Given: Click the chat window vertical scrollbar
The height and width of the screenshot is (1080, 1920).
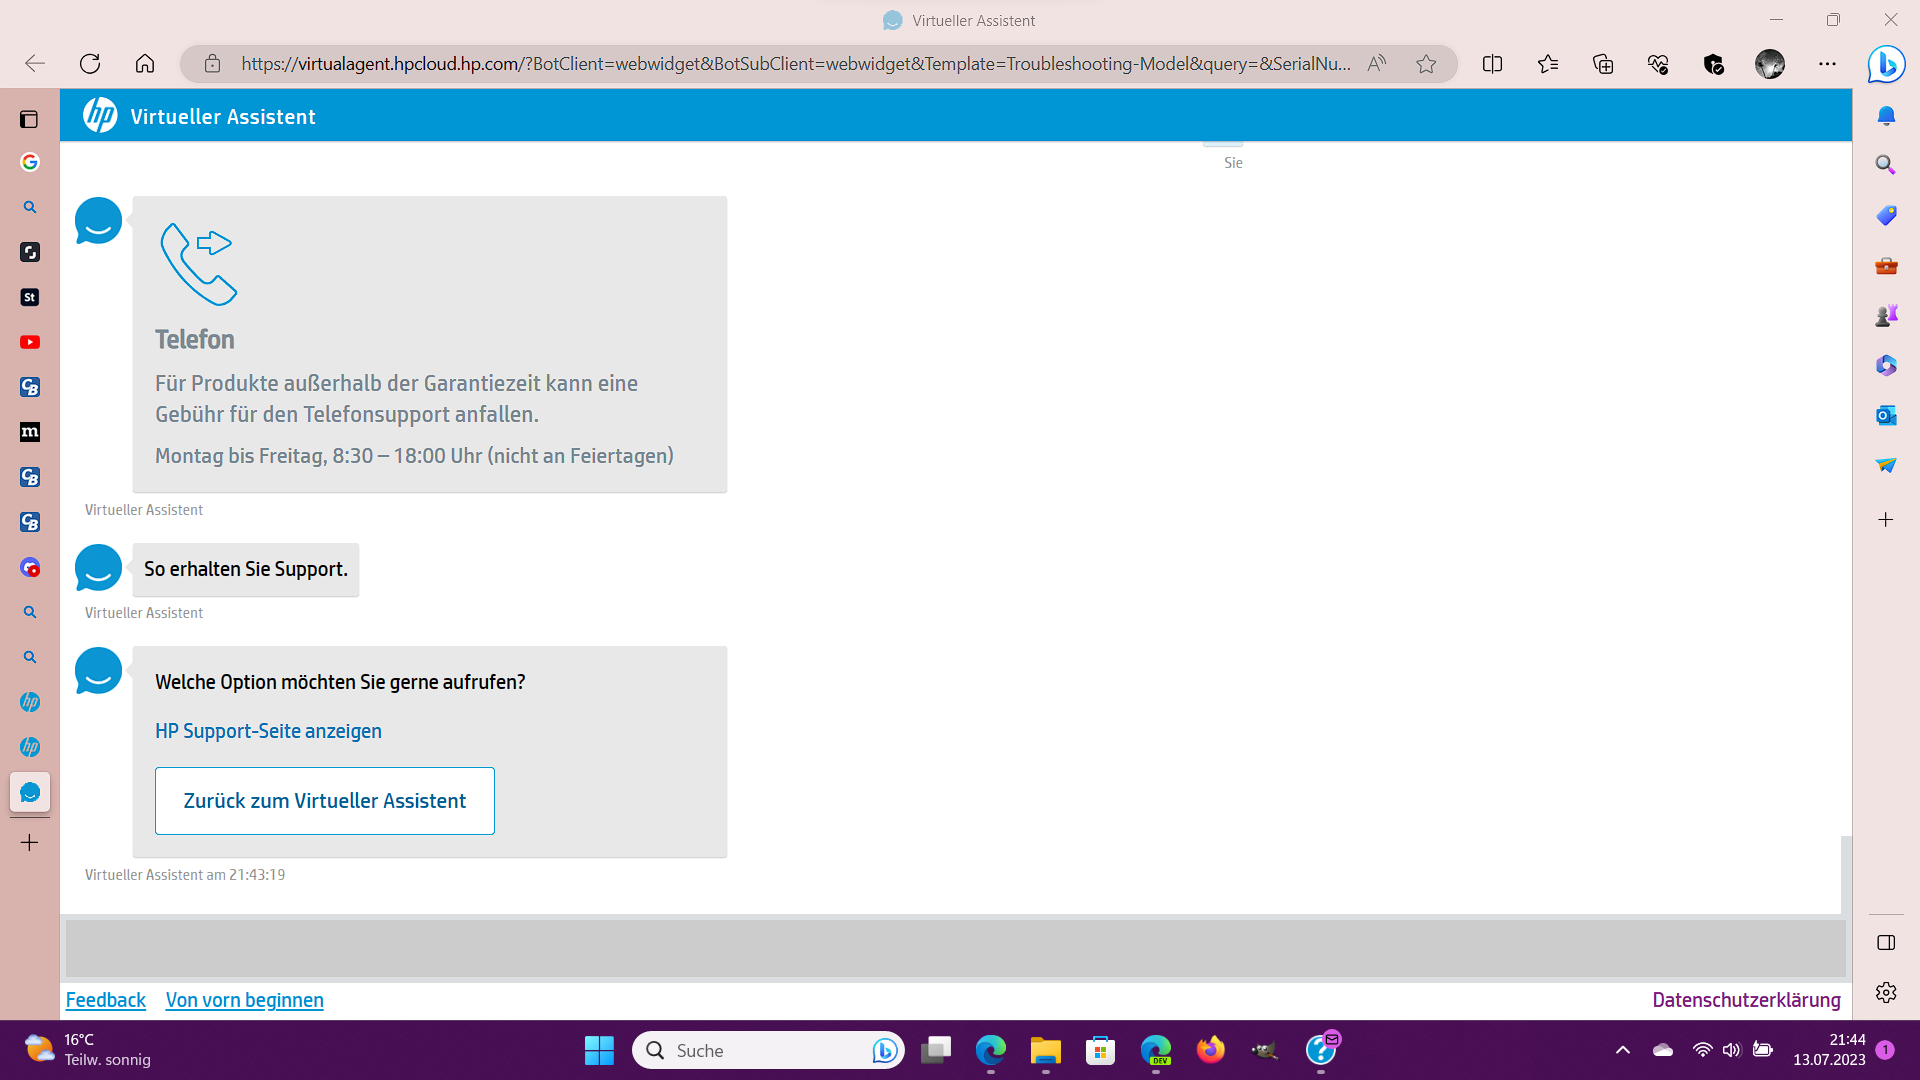Looking at the screenshot, I should (1846, 873).
